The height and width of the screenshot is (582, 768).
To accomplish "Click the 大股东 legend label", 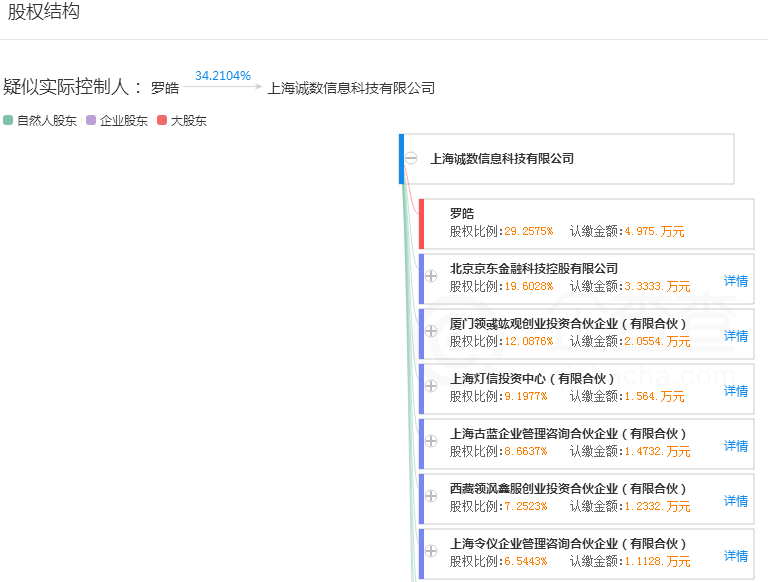I will 189,121.
